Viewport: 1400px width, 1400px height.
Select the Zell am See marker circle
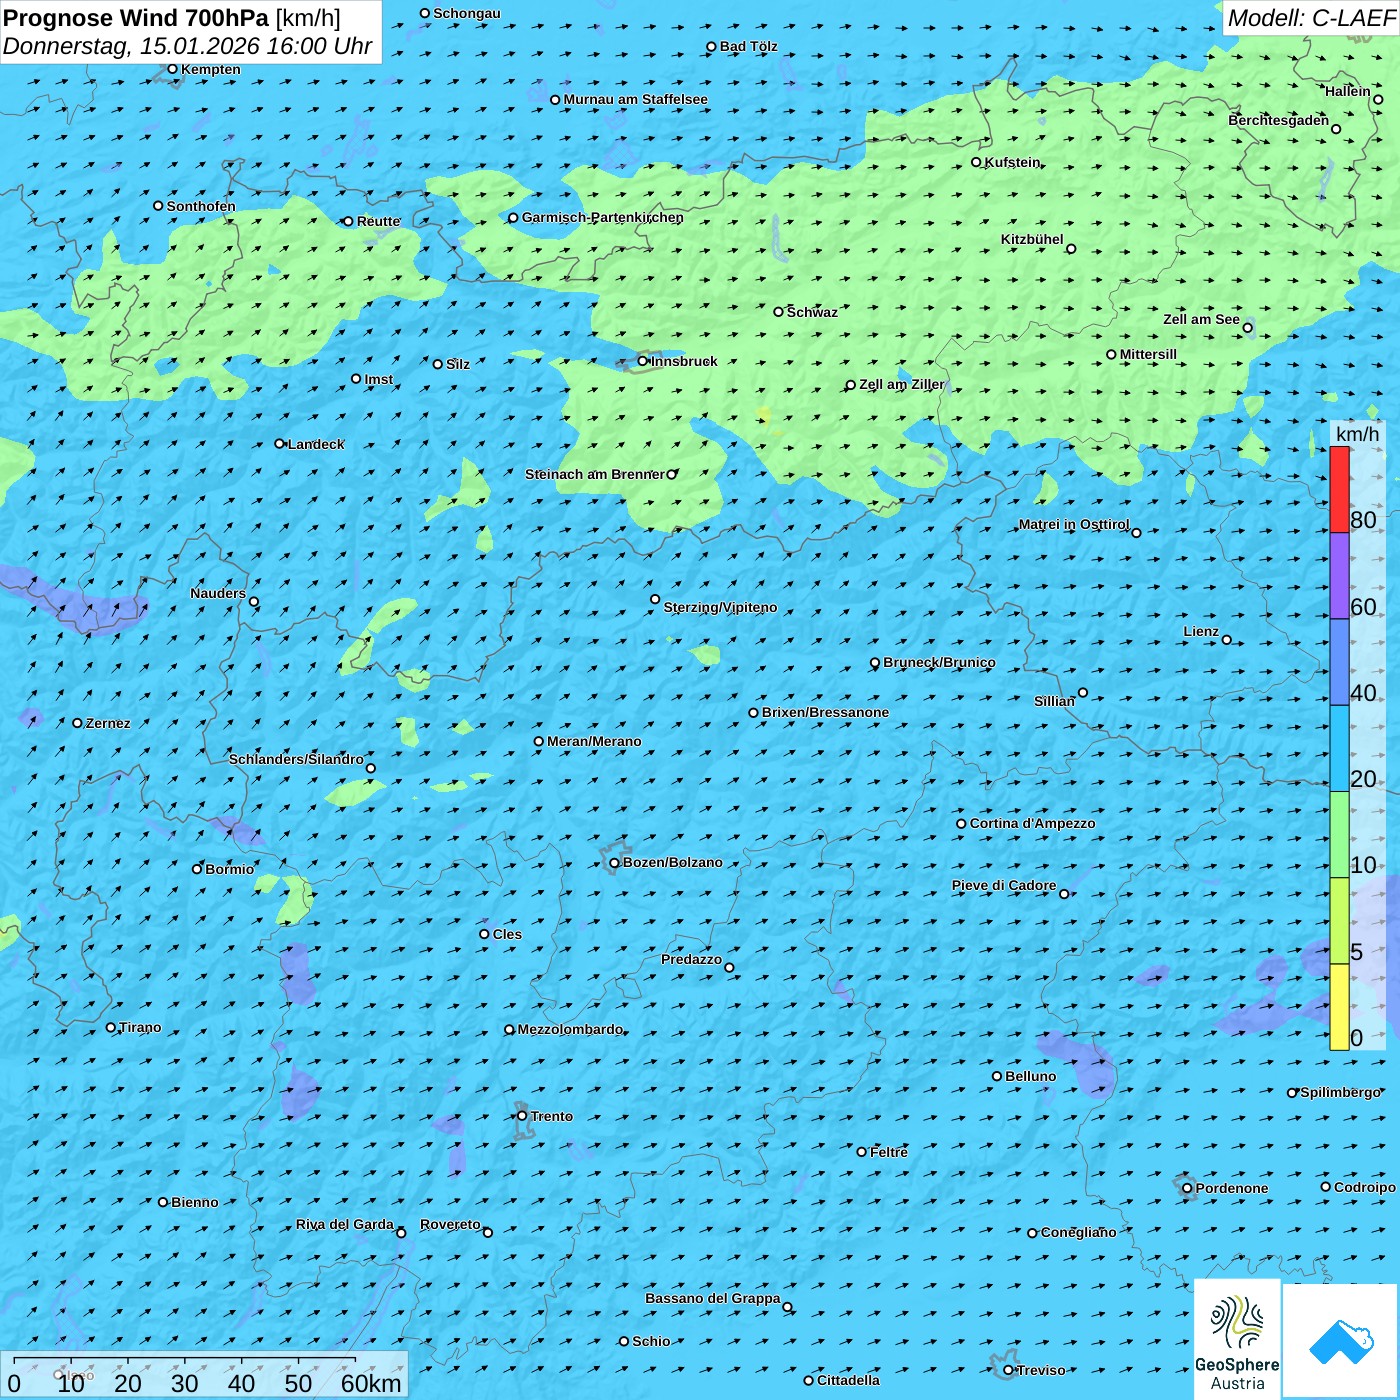(x=1247, y=327)
